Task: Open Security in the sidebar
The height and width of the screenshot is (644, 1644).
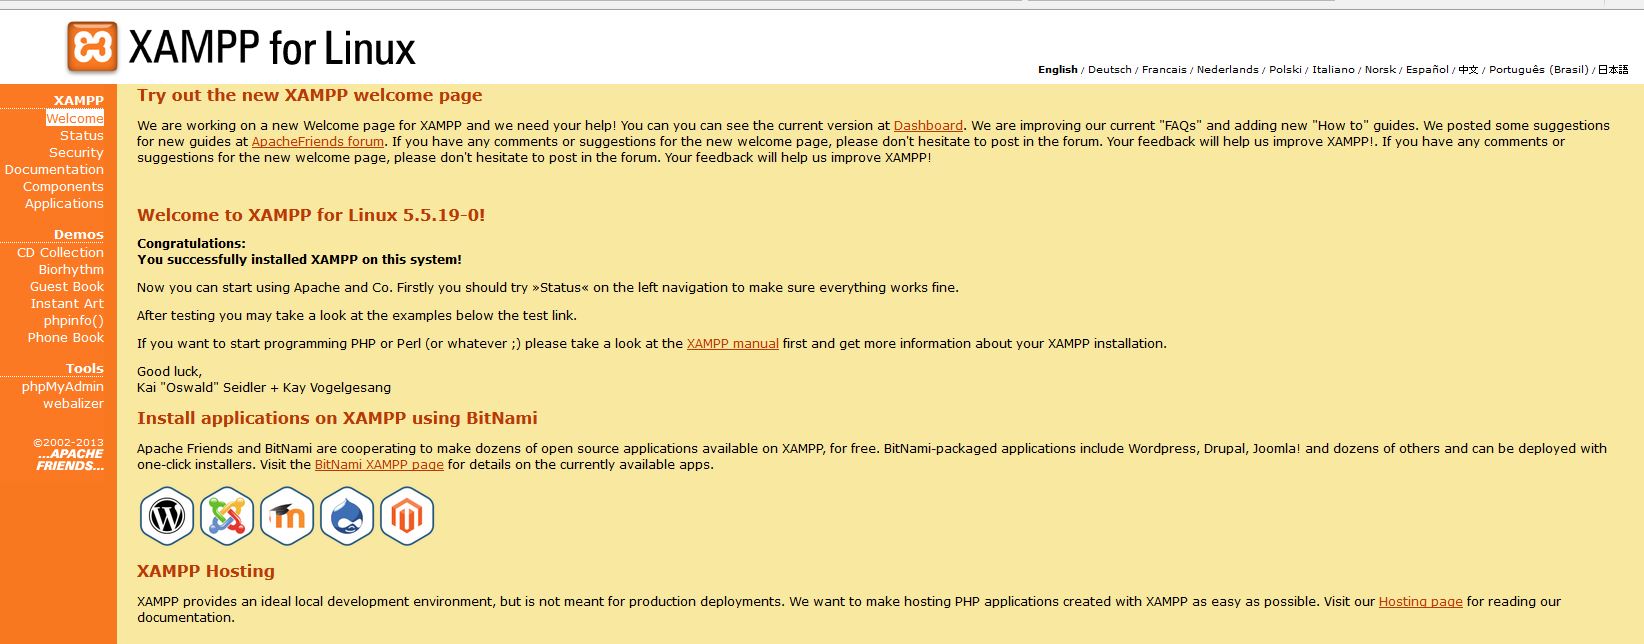Action: [76, 152]
